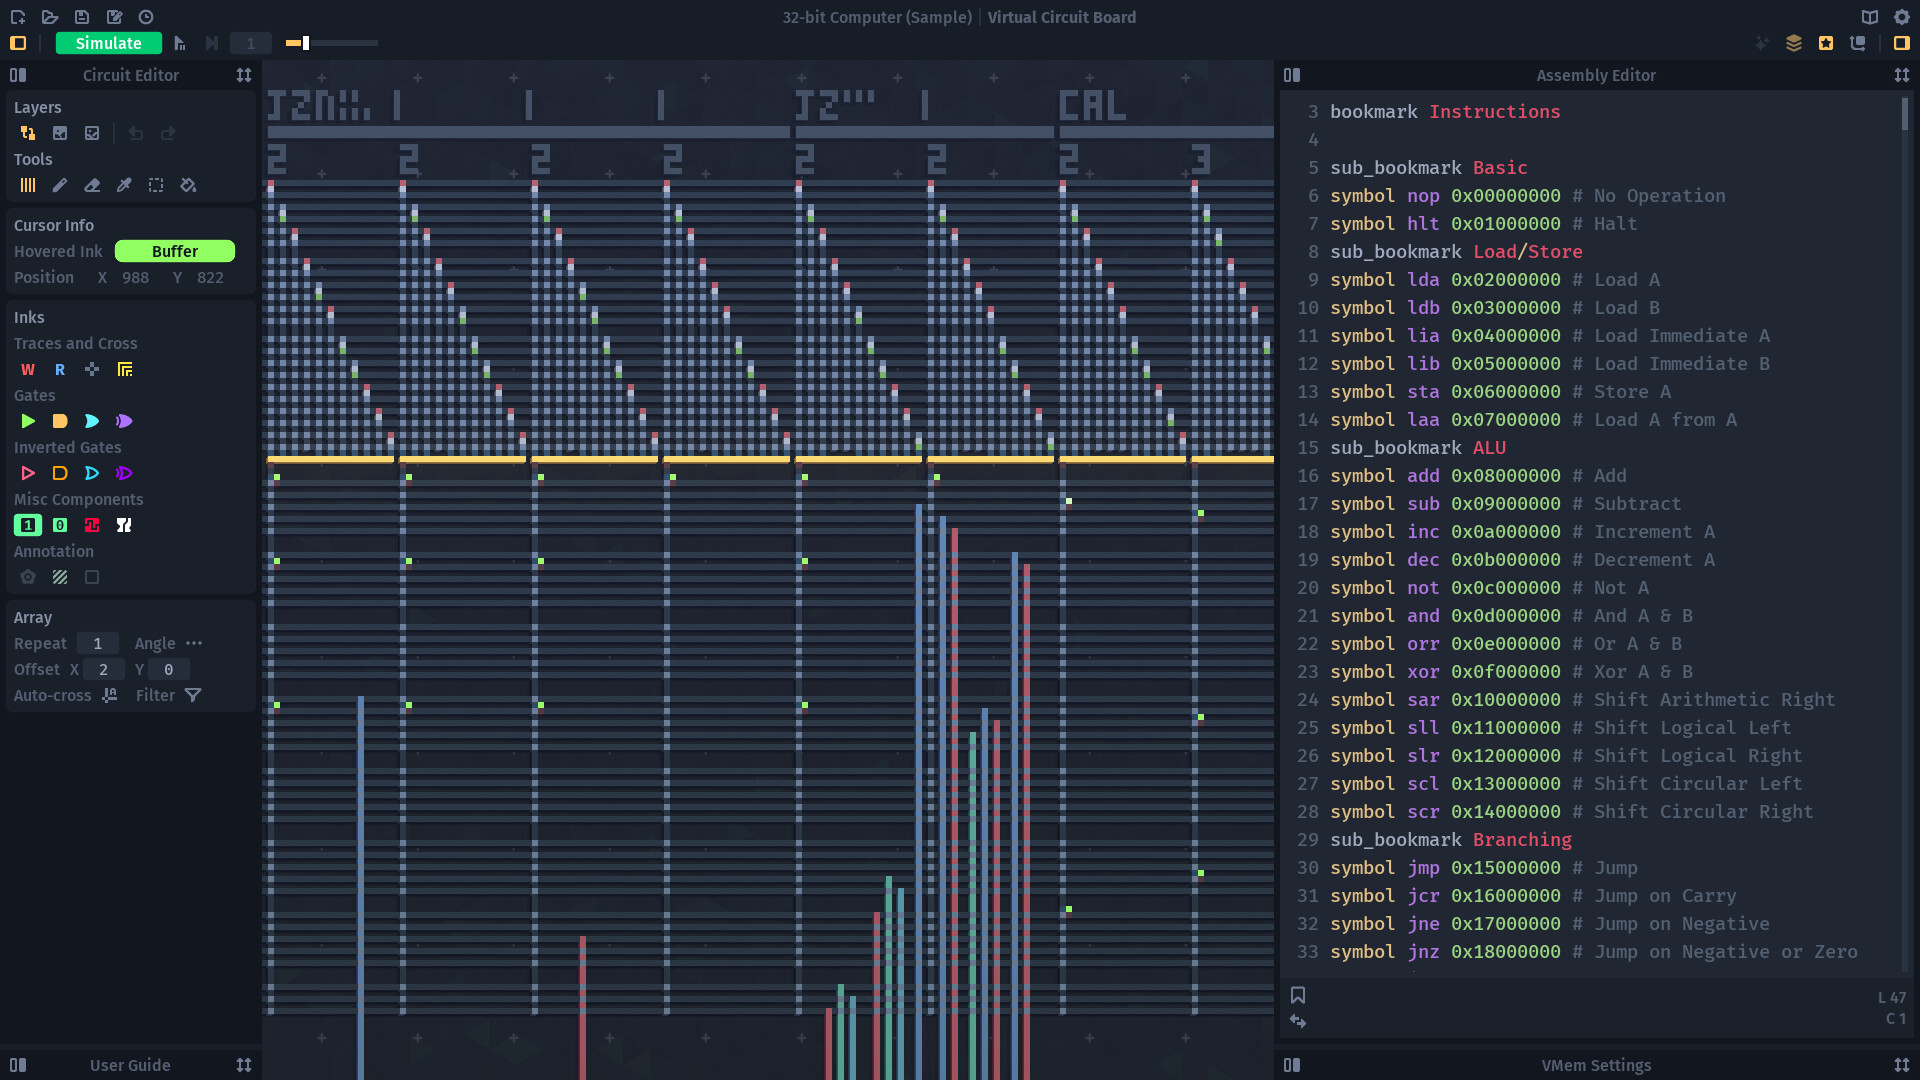Image resolution: width=1920 pixels, height=1080 pixels.
Task: Toggle right panel with top-right orange square
Action: click(x=1901, y=43)
